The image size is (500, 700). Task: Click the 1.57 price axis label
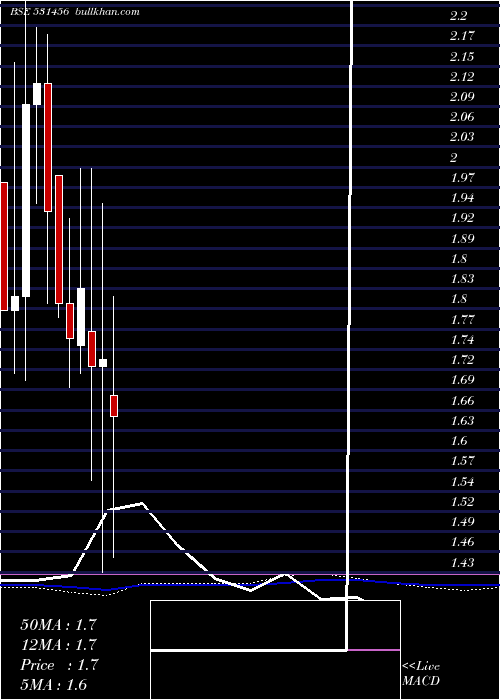click(x=462, y=460)
